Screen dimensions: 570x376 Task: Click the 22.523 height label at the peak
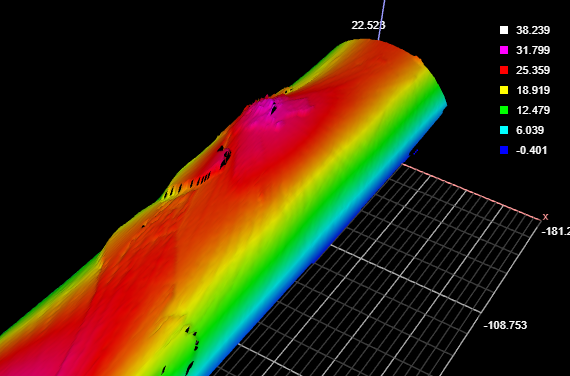(x=368, y=25)
